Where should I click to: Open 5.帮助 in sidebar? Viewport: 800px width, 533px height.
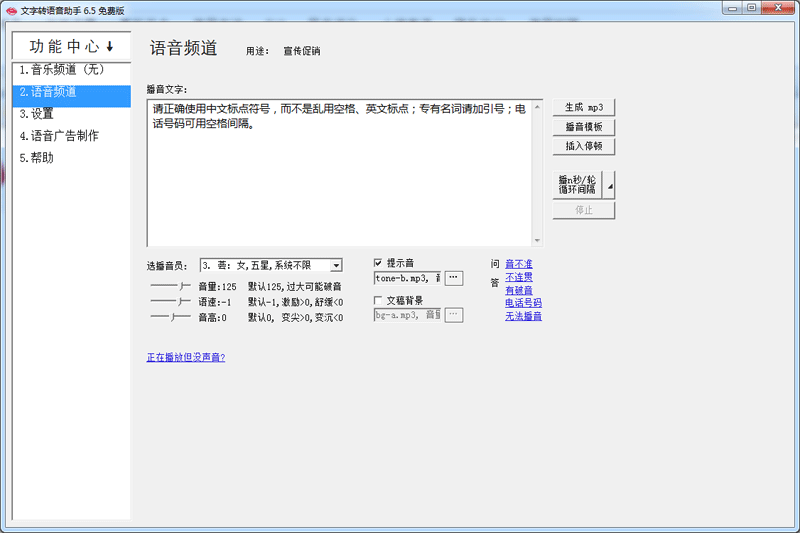37,158
